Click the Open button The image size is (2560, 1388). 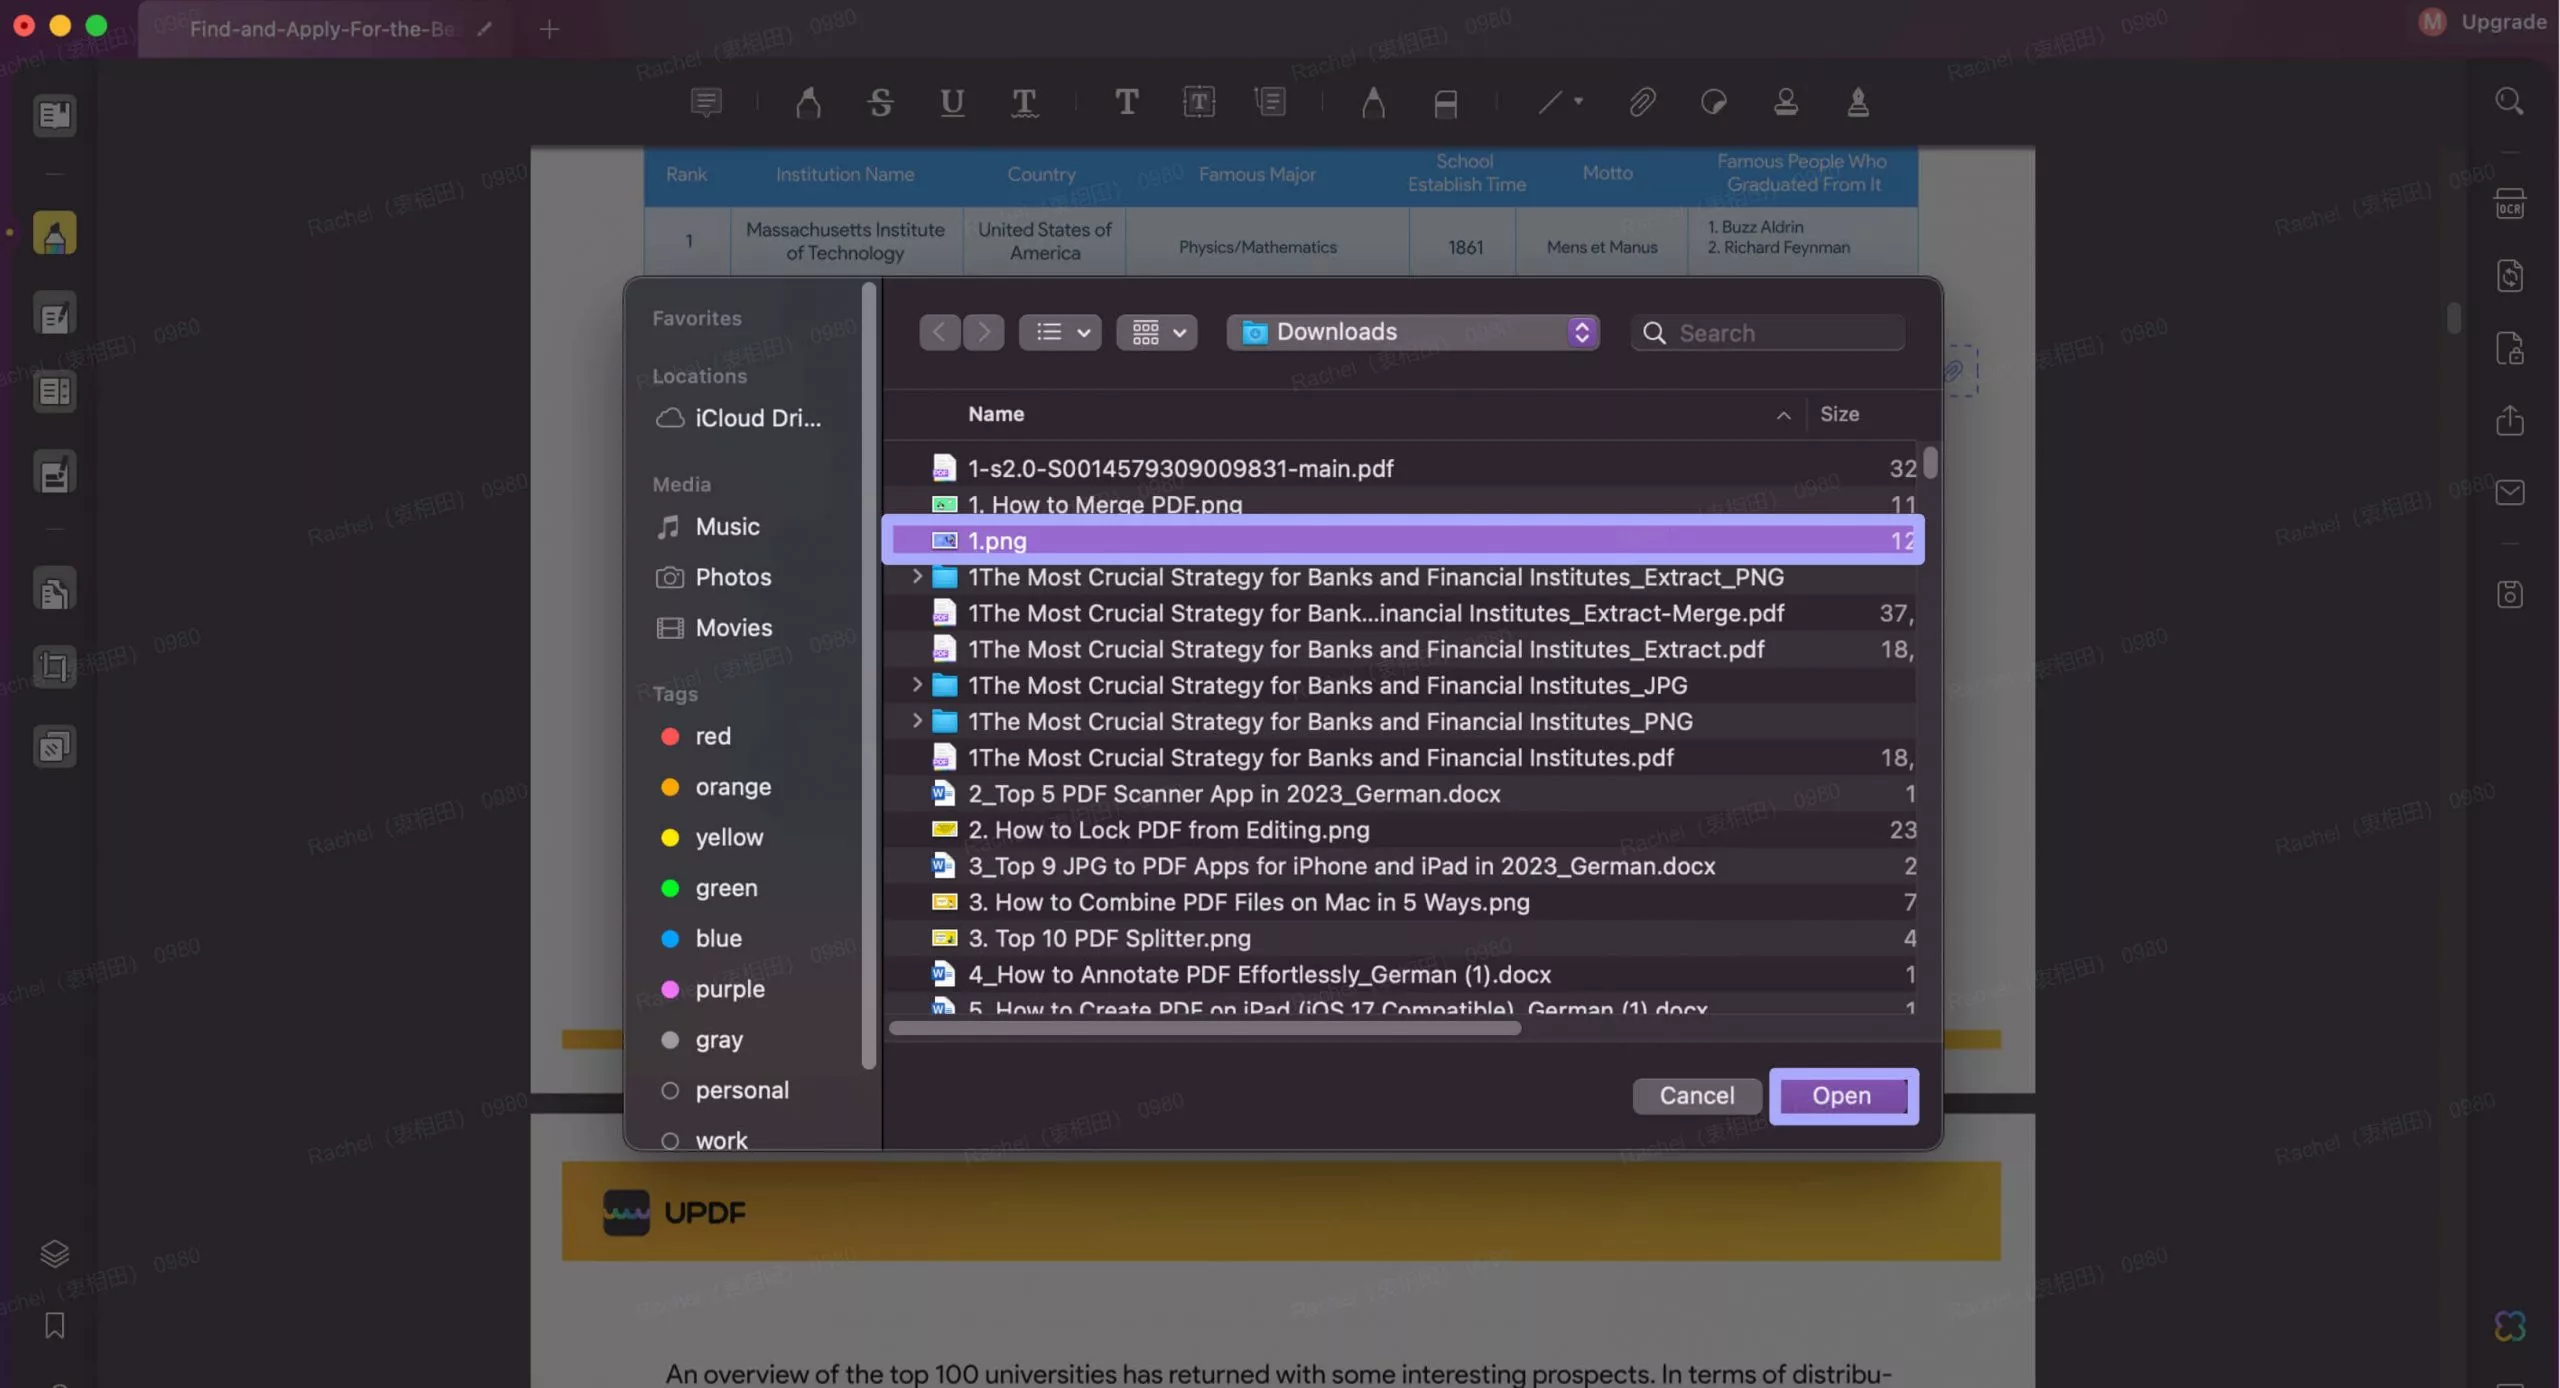[x=1842, y=1096]
